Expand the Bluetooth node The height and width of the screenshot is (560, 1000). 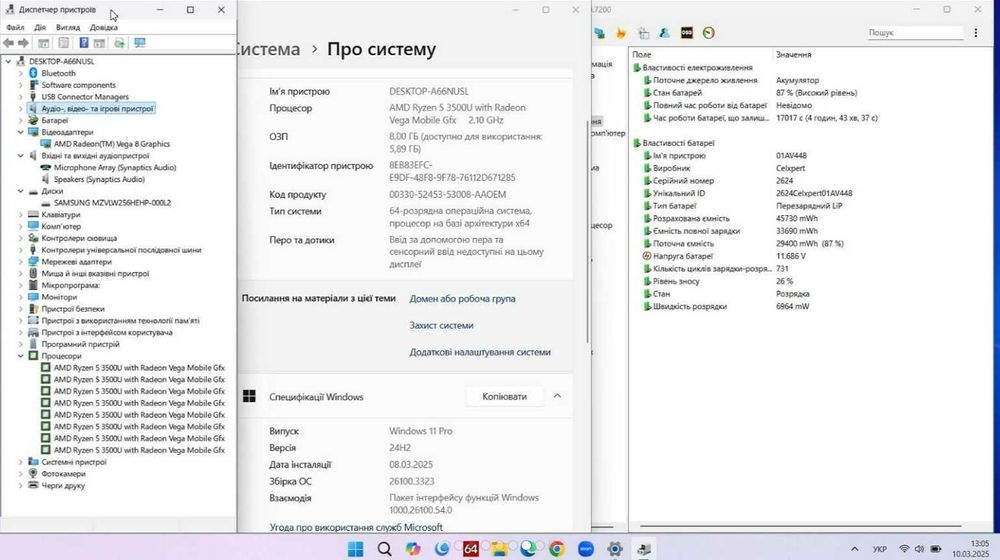coord(20,73)
